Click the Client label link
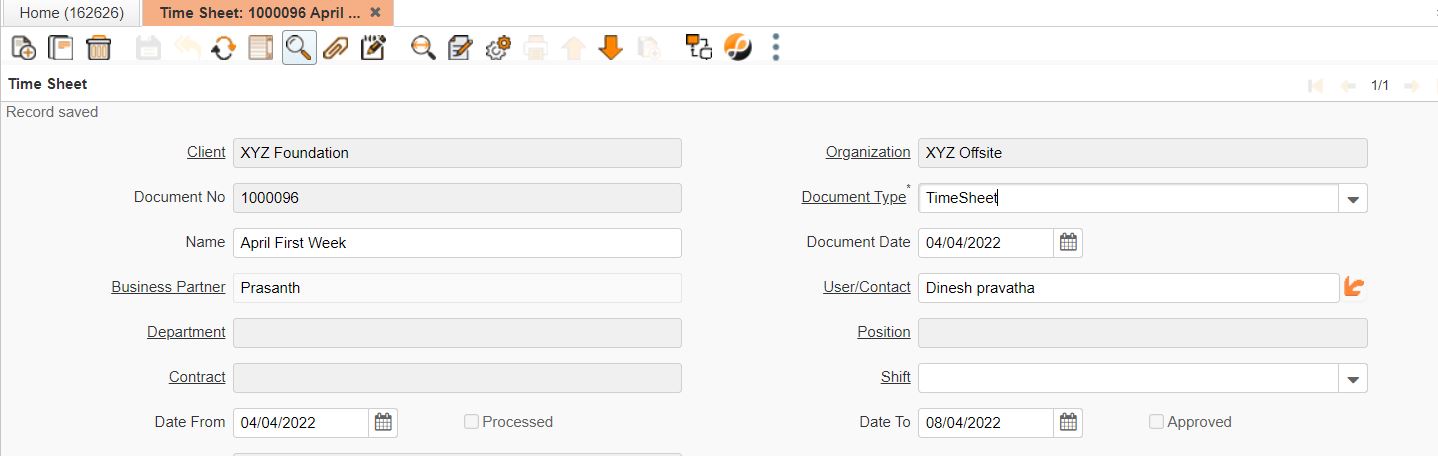Screen dimensions: 1438x456 [x=206, y=152]
